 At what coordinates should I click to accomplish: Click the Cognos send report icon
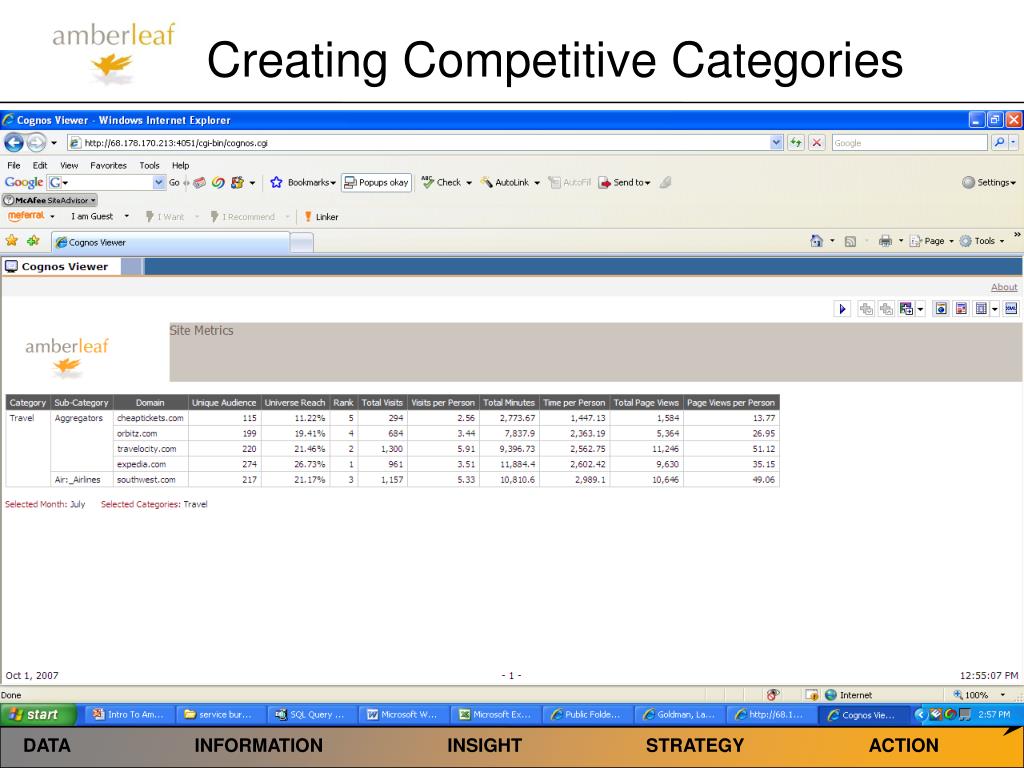(906, 309)
